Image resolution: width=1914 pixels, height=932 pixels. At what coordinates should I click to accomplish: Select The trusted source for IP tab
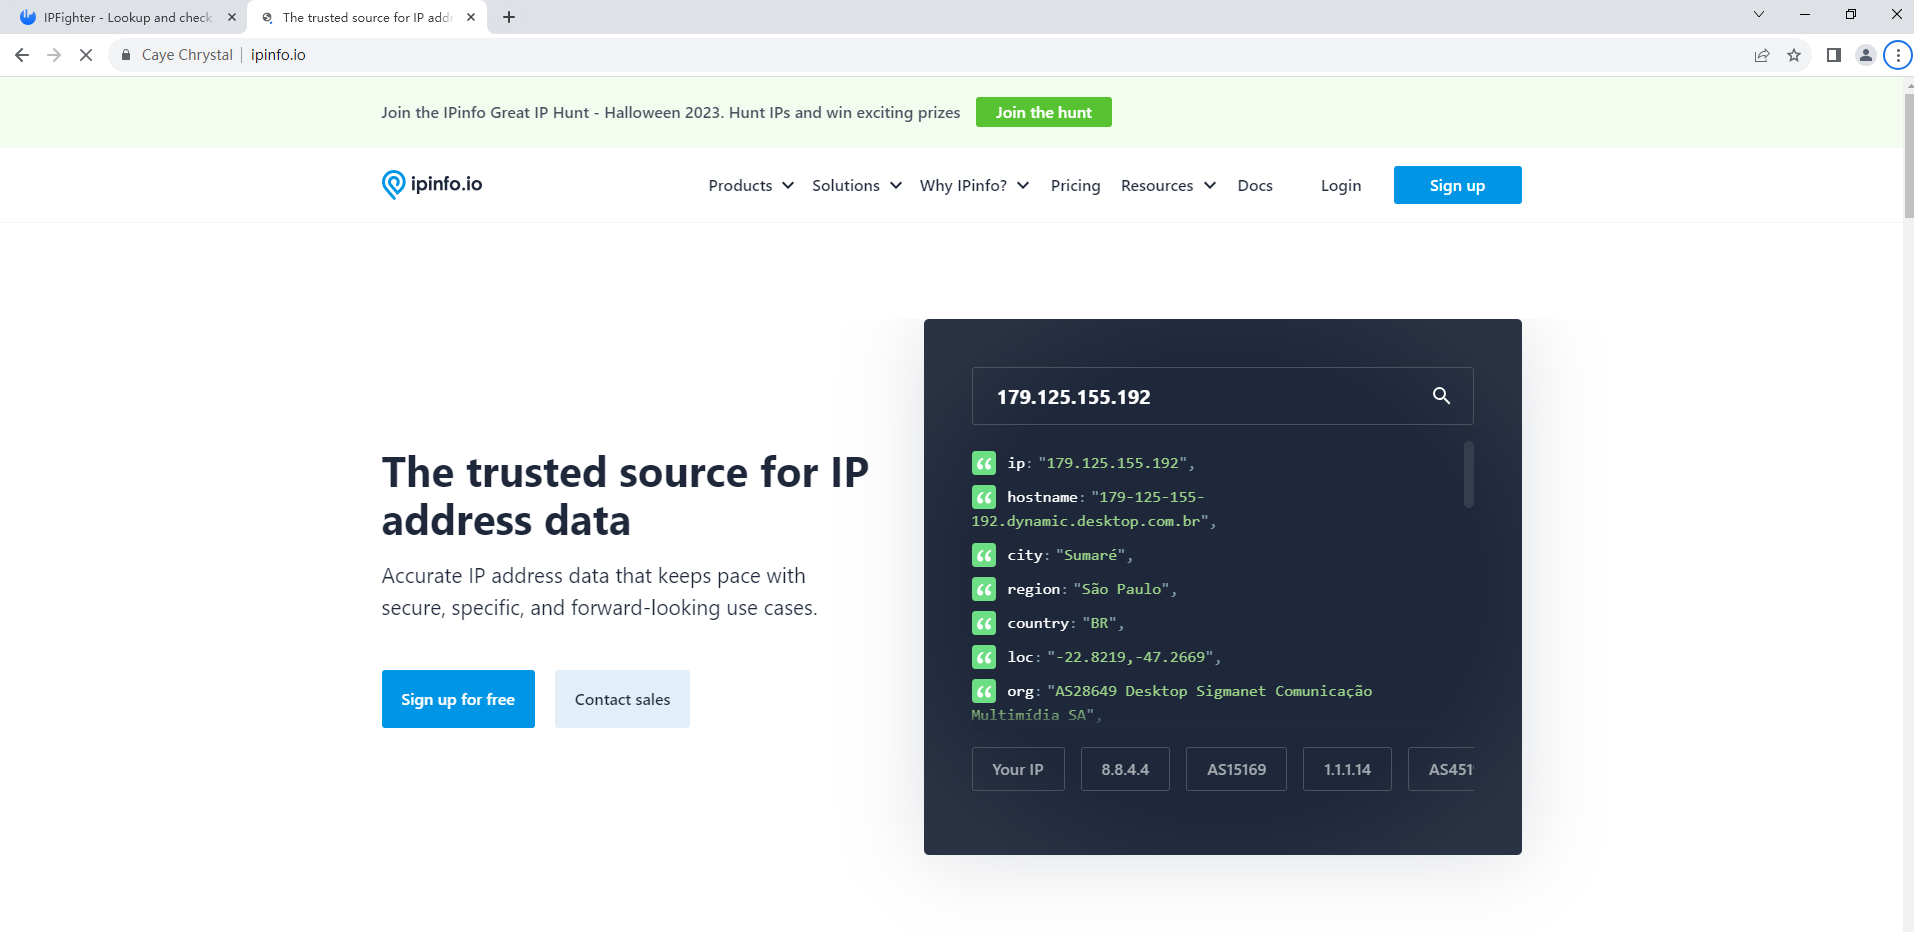pyautogui.click(x=367, y=17)
